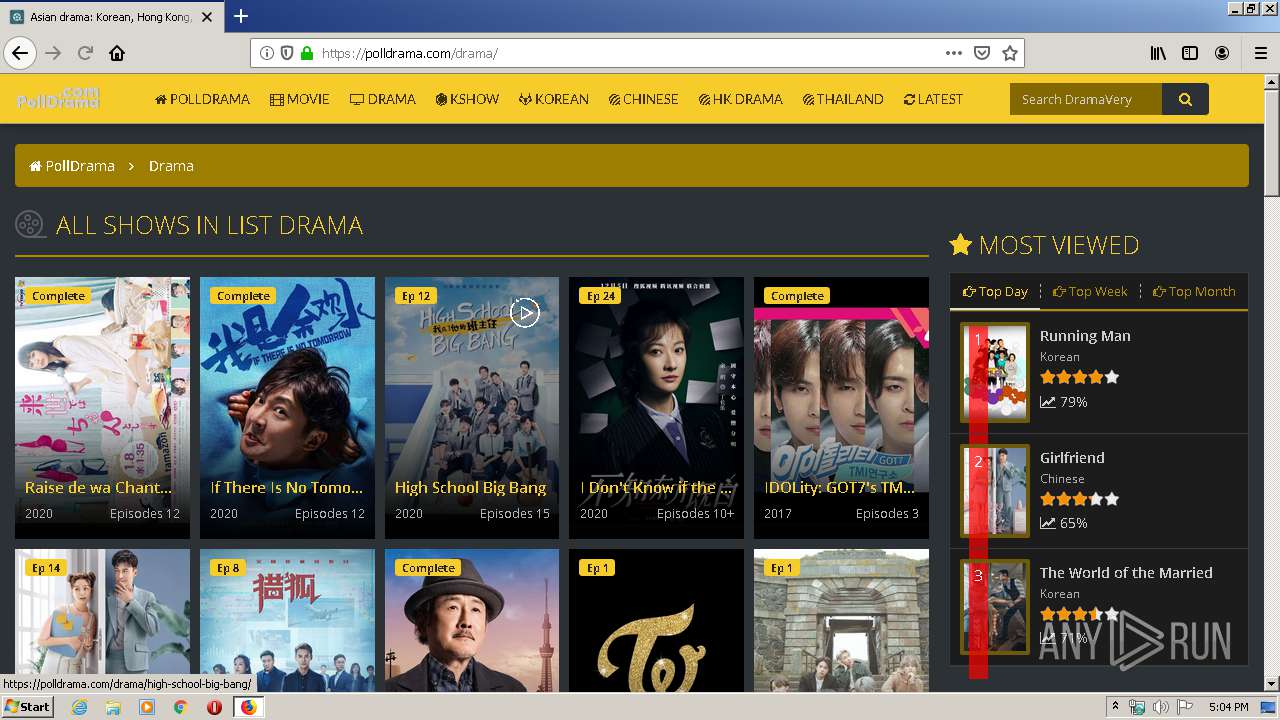Open The World of the Married entry
Image resolution: width=1280 pixels, height=720 pixels.
click(x=1126, y=573)
